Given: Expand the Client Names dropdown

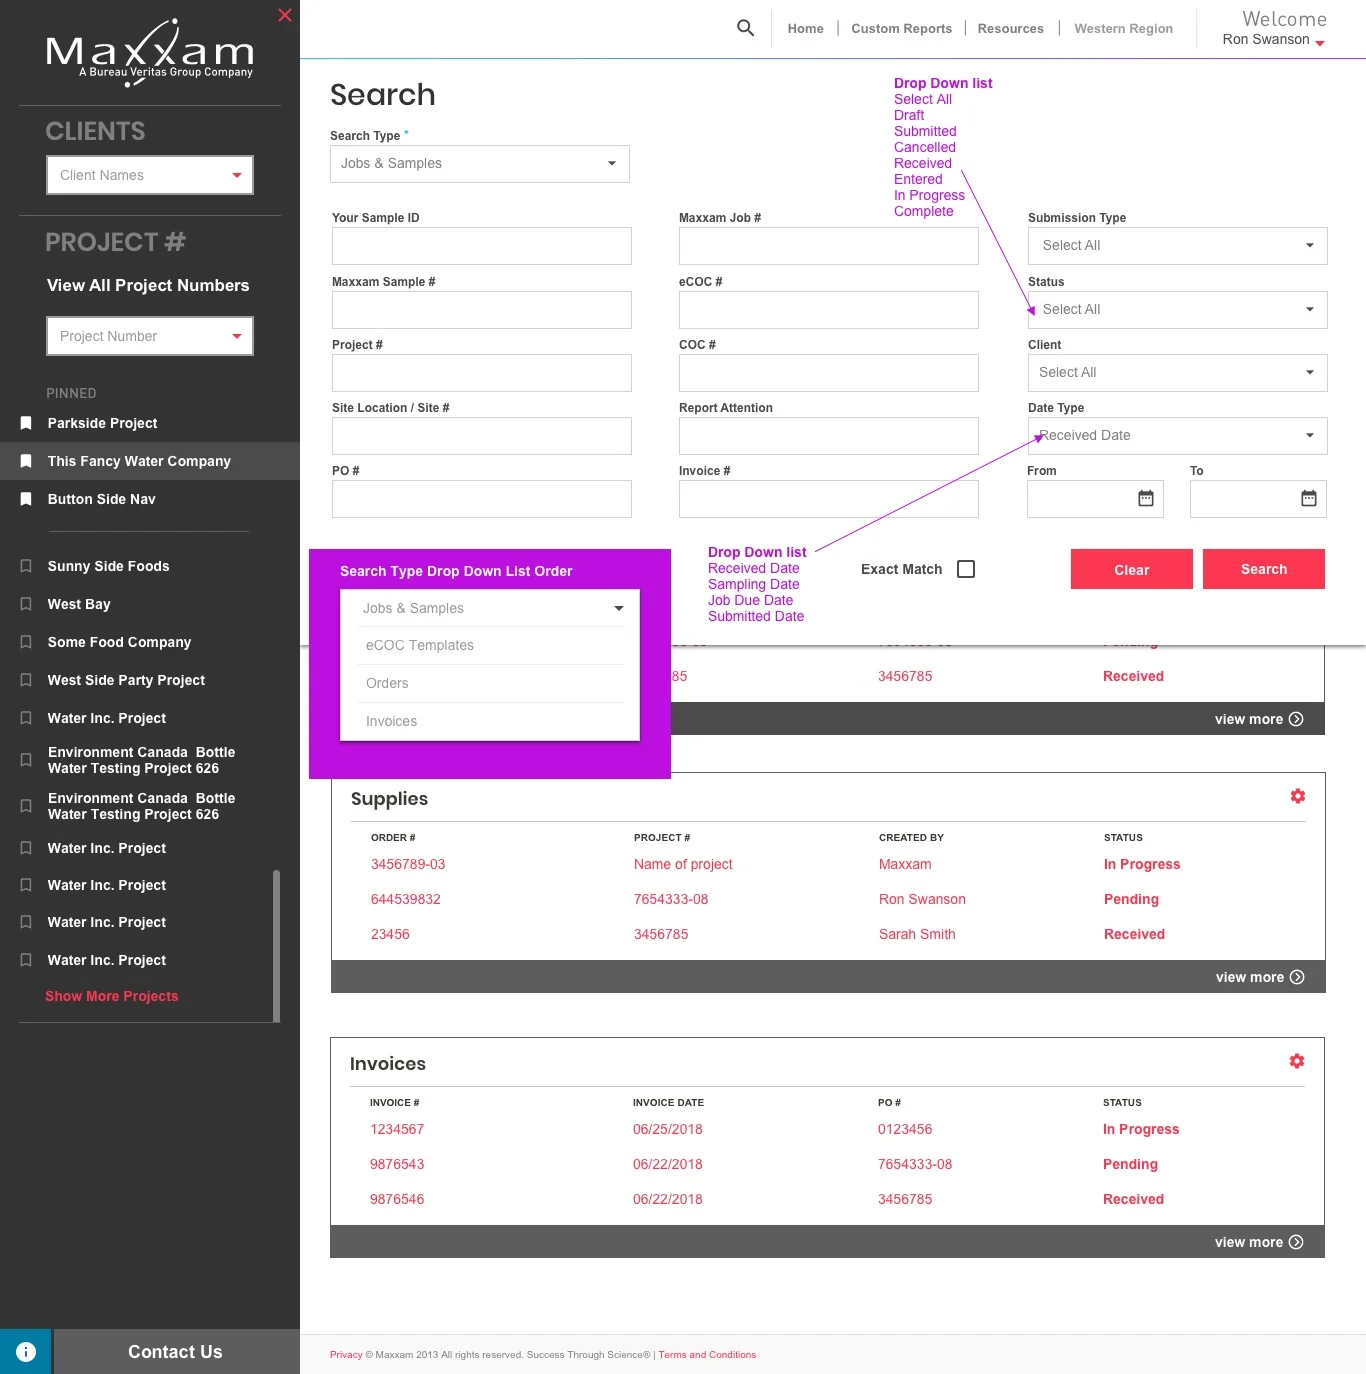Looking at the screenshot, I should (150, 175).
